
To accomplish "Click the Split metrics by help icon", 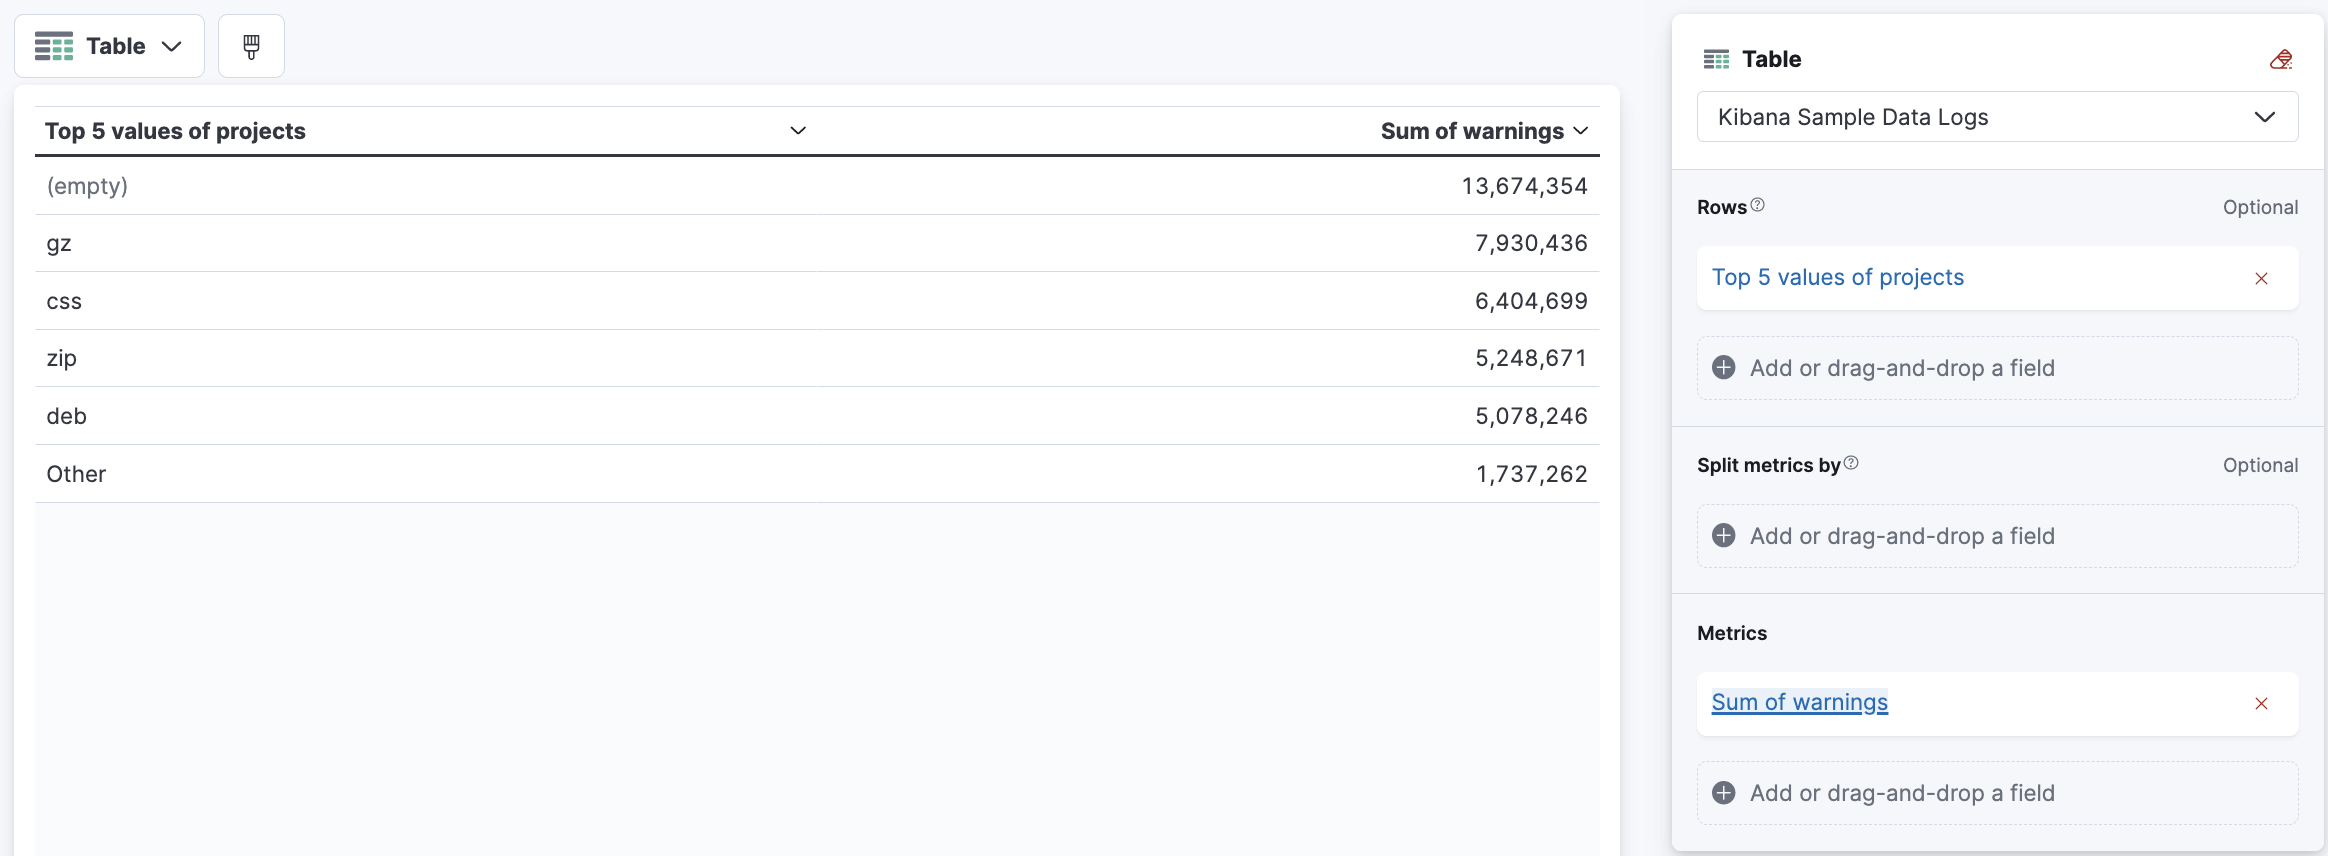I will coord(1851,463).
